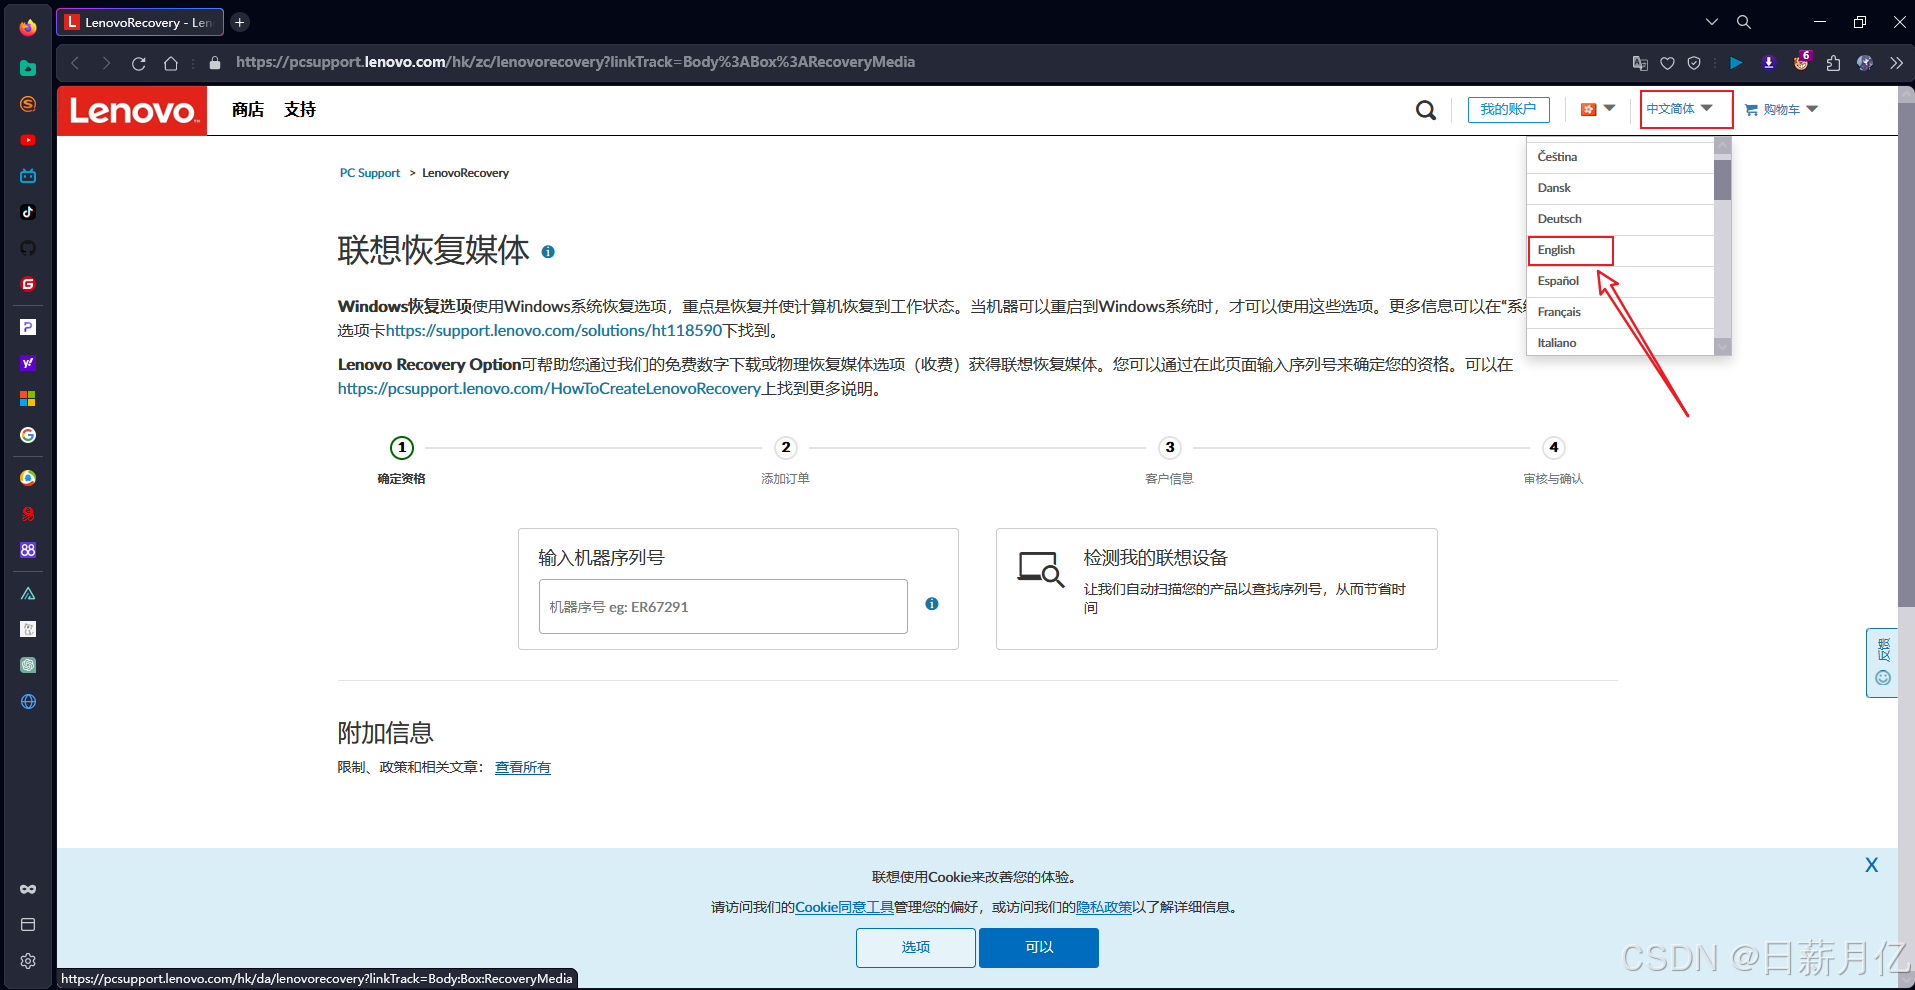Click info icon beside 联想恢复媒体 heading

tap(548, 252)
